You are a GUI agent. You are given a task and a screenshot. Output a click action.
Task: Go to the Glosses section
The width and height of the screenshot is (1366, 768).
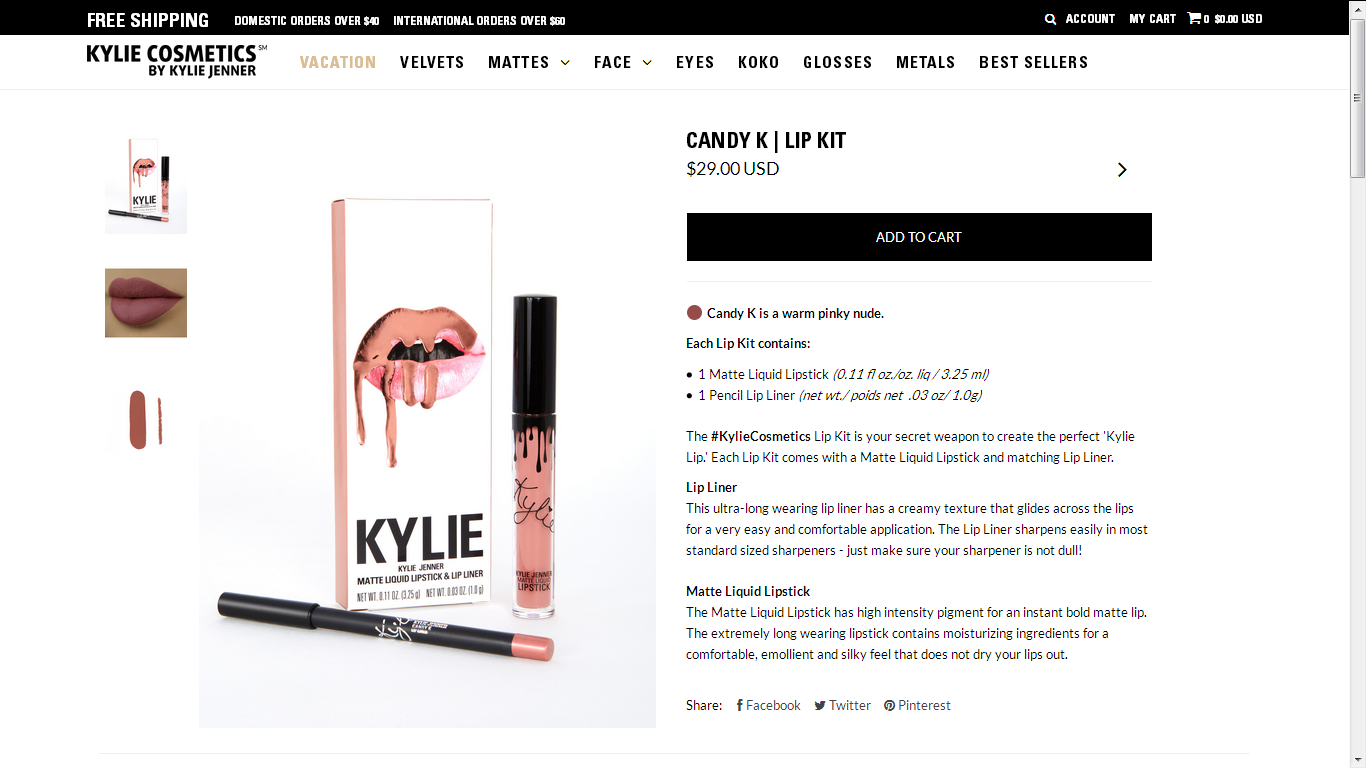point(838,62)
